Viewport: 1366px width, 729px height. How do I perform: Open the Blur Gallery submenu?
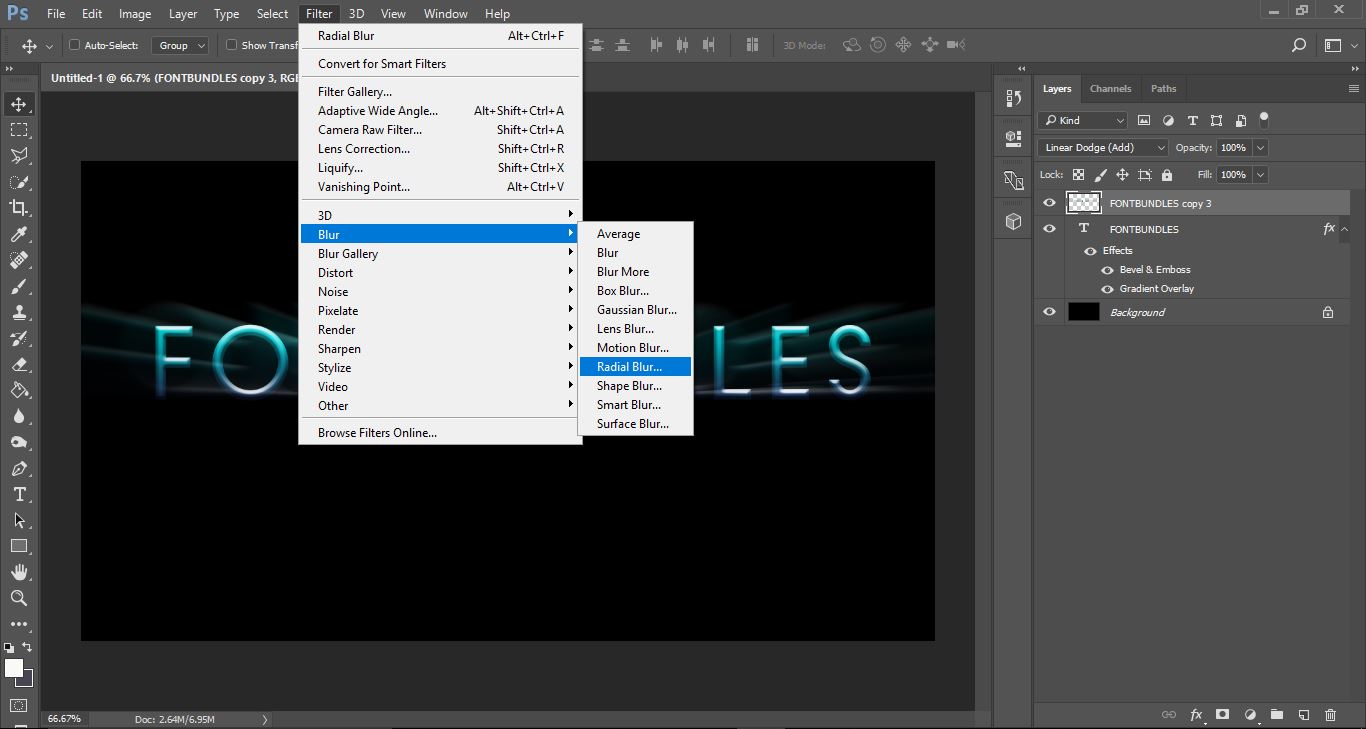pos(440,254)
